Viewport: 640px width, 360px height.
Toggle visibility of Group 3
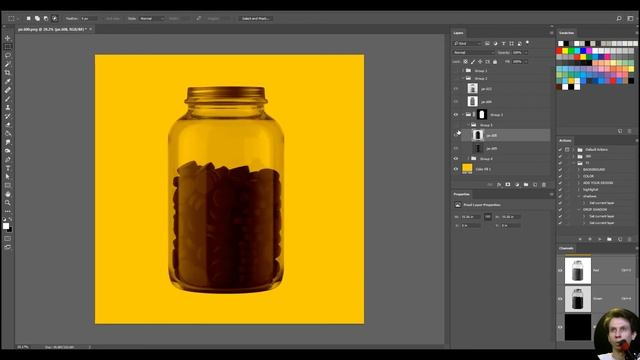[x=456, y=115]
